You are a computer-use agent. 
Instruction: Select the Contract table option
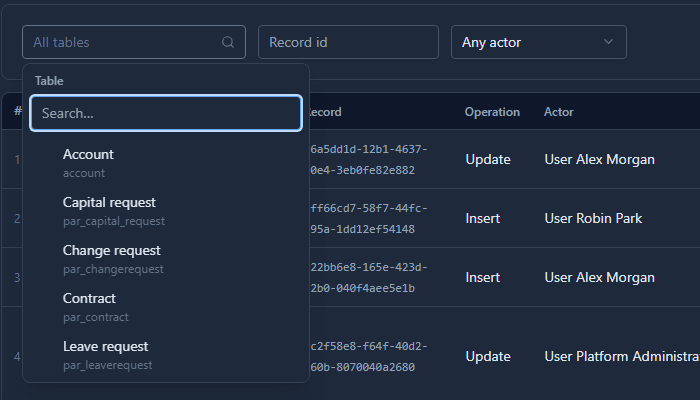tap(166, 307)
